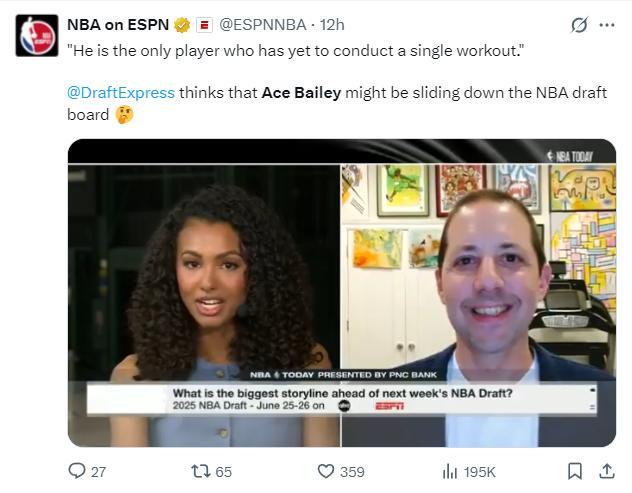The width and height of the screenshot is (632, 493).
Task: Click the ESPN affiliate badge beside the checkmark
Action: (x=203, y=25)
